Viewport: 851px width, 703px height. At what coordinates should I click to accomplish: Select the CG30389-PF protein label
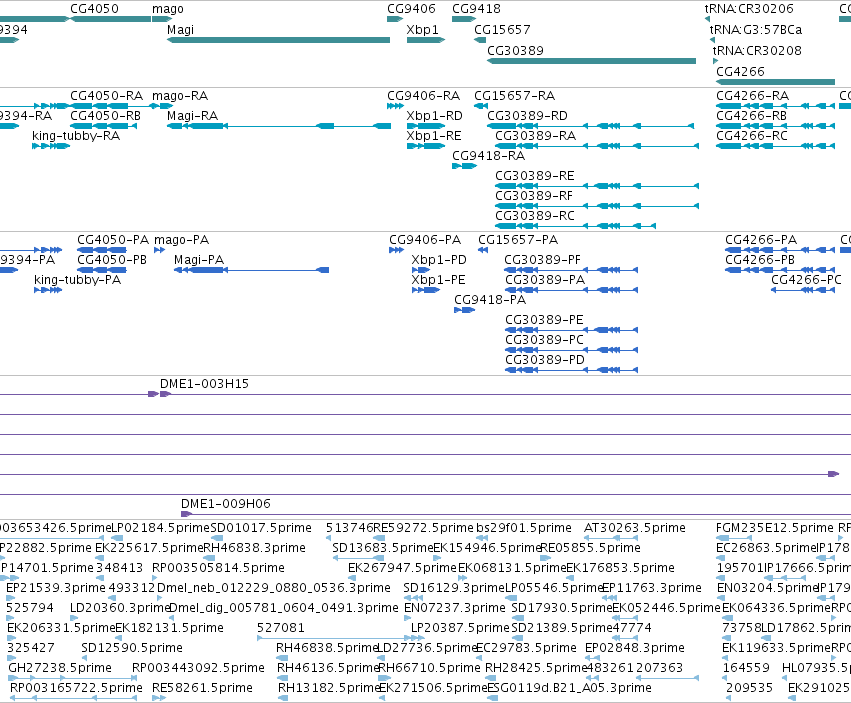click(543, 260)
